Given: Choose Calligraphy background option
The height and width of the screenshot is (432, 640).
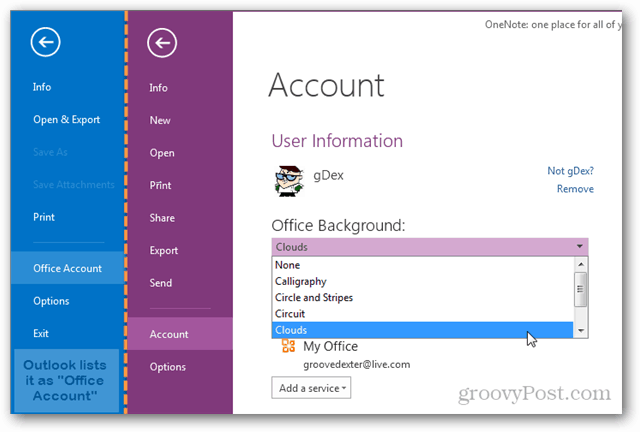Looking at the screenshot, I should tap(423, 281).
